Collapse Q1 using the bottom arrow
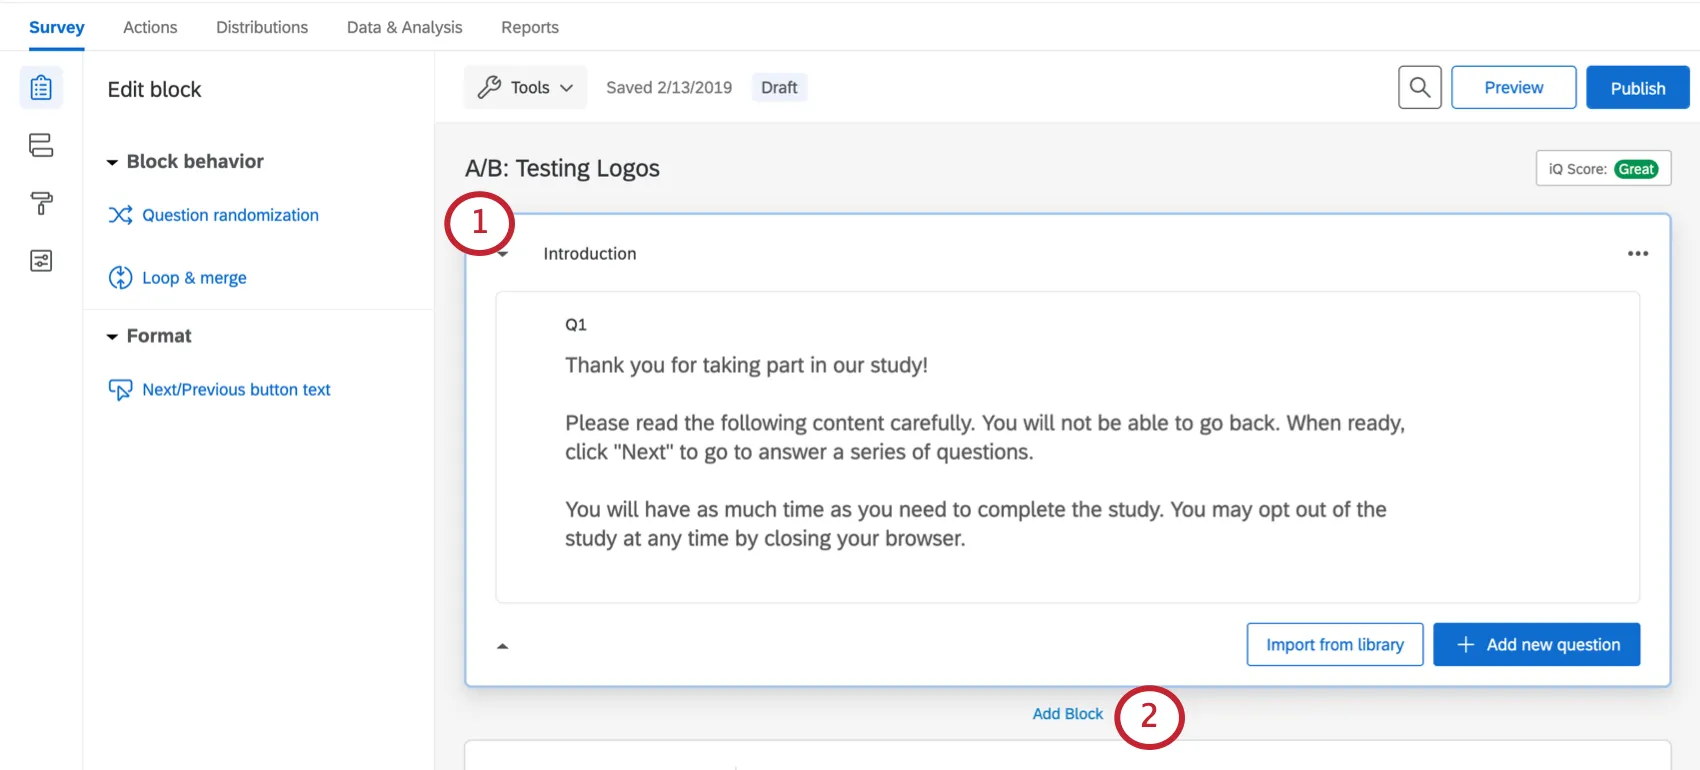The width and height of the screenshot is (1700, 770). tap(503, 645)
